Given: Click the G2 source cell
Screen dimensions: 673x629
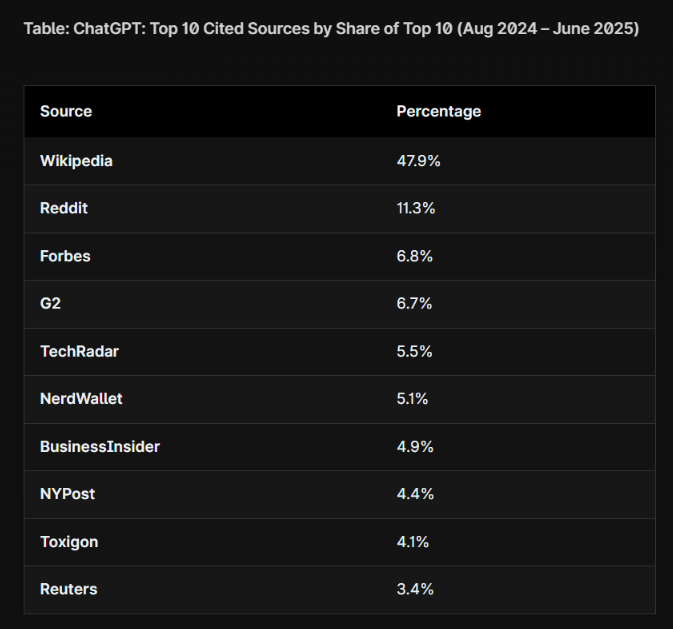Looking at the screenshot, I should click(x=50, y=304).
